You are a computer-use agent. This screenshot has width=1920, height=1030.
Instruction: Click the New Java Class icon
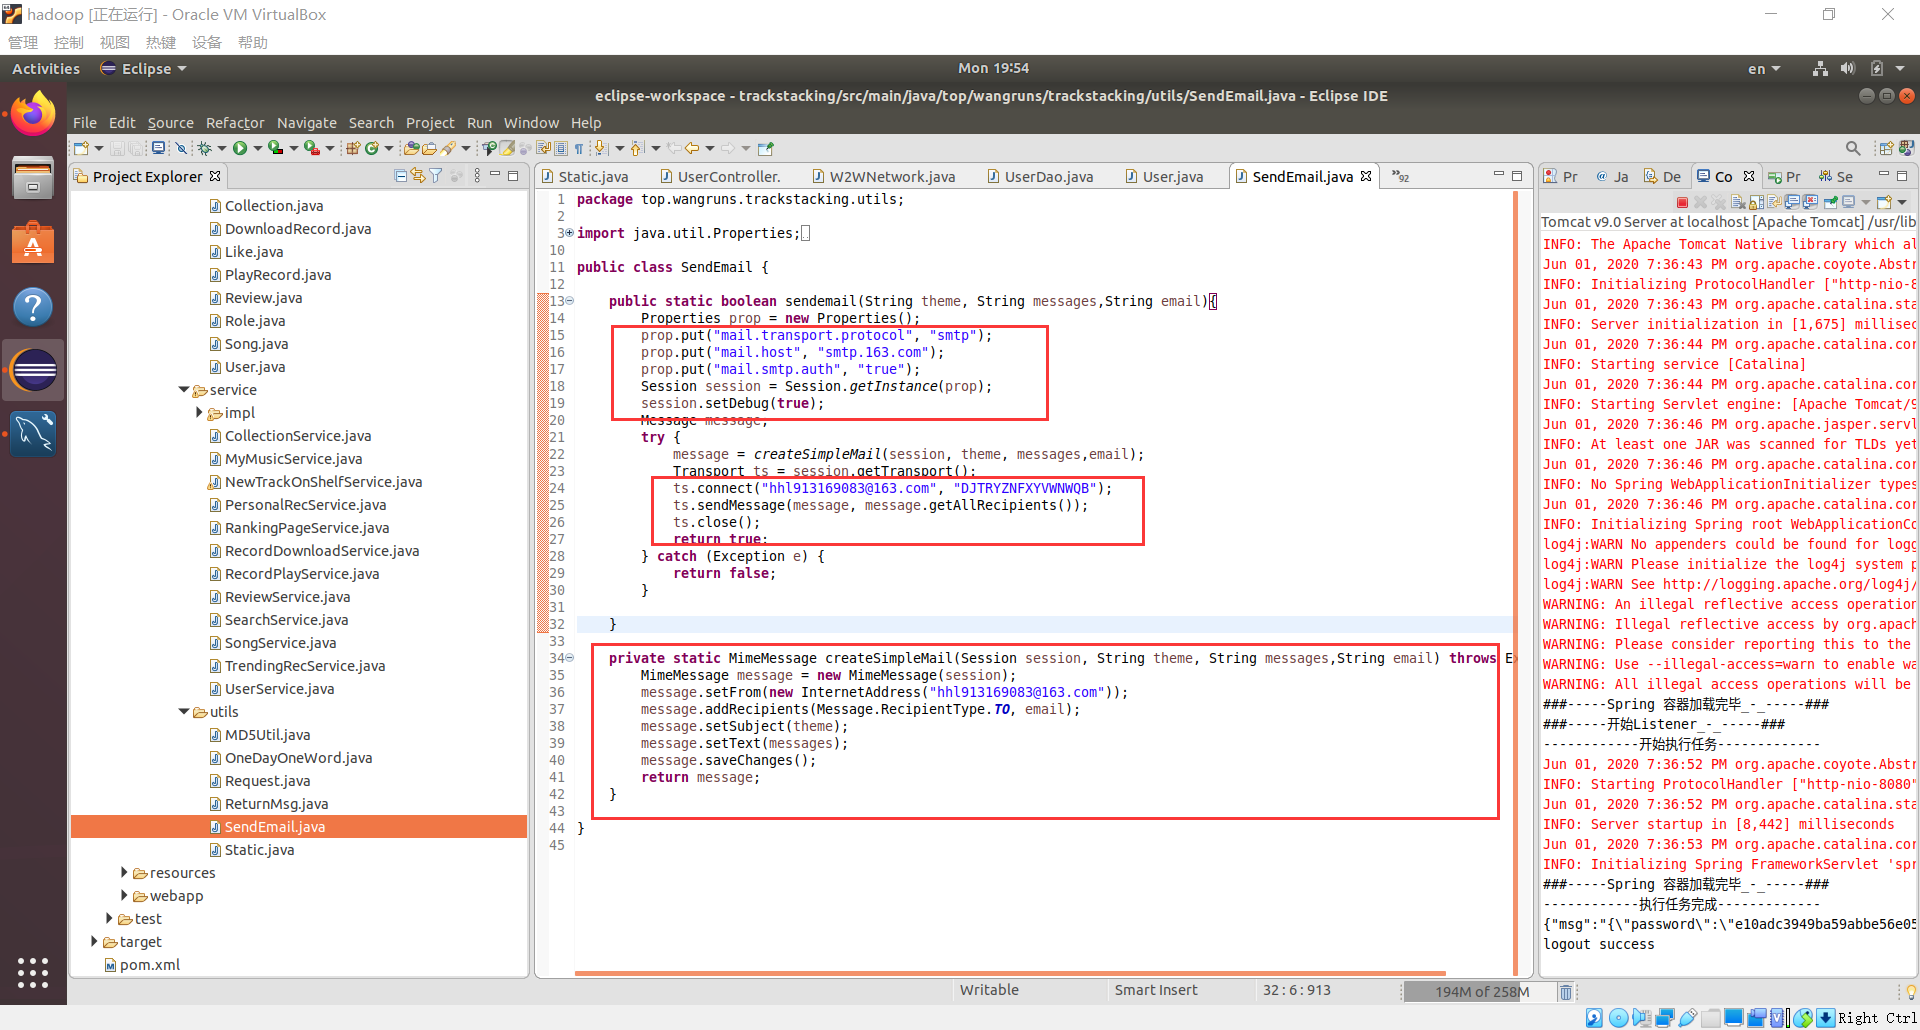coord(372,148)
